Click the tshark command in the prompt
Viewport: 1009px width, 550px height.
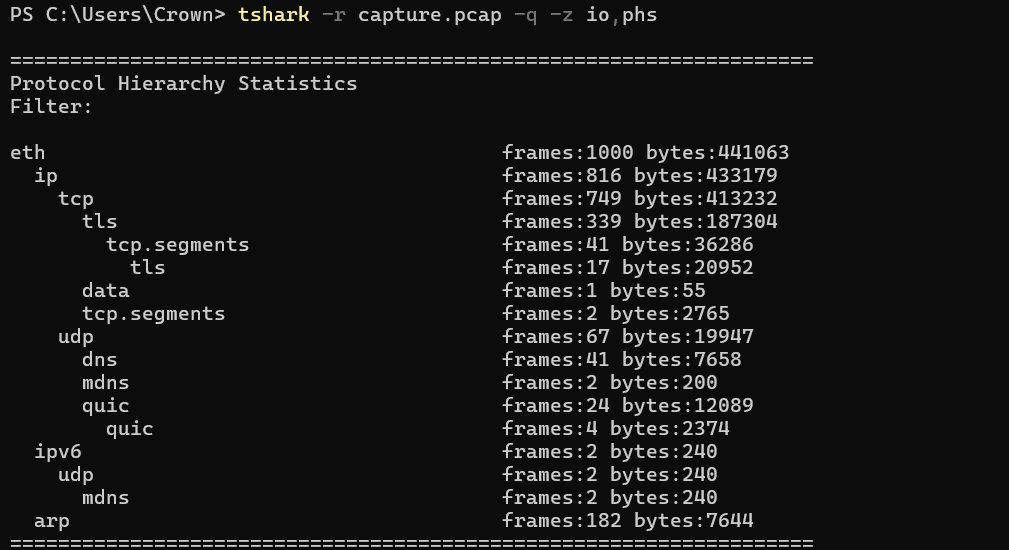[x=273, y=15]
